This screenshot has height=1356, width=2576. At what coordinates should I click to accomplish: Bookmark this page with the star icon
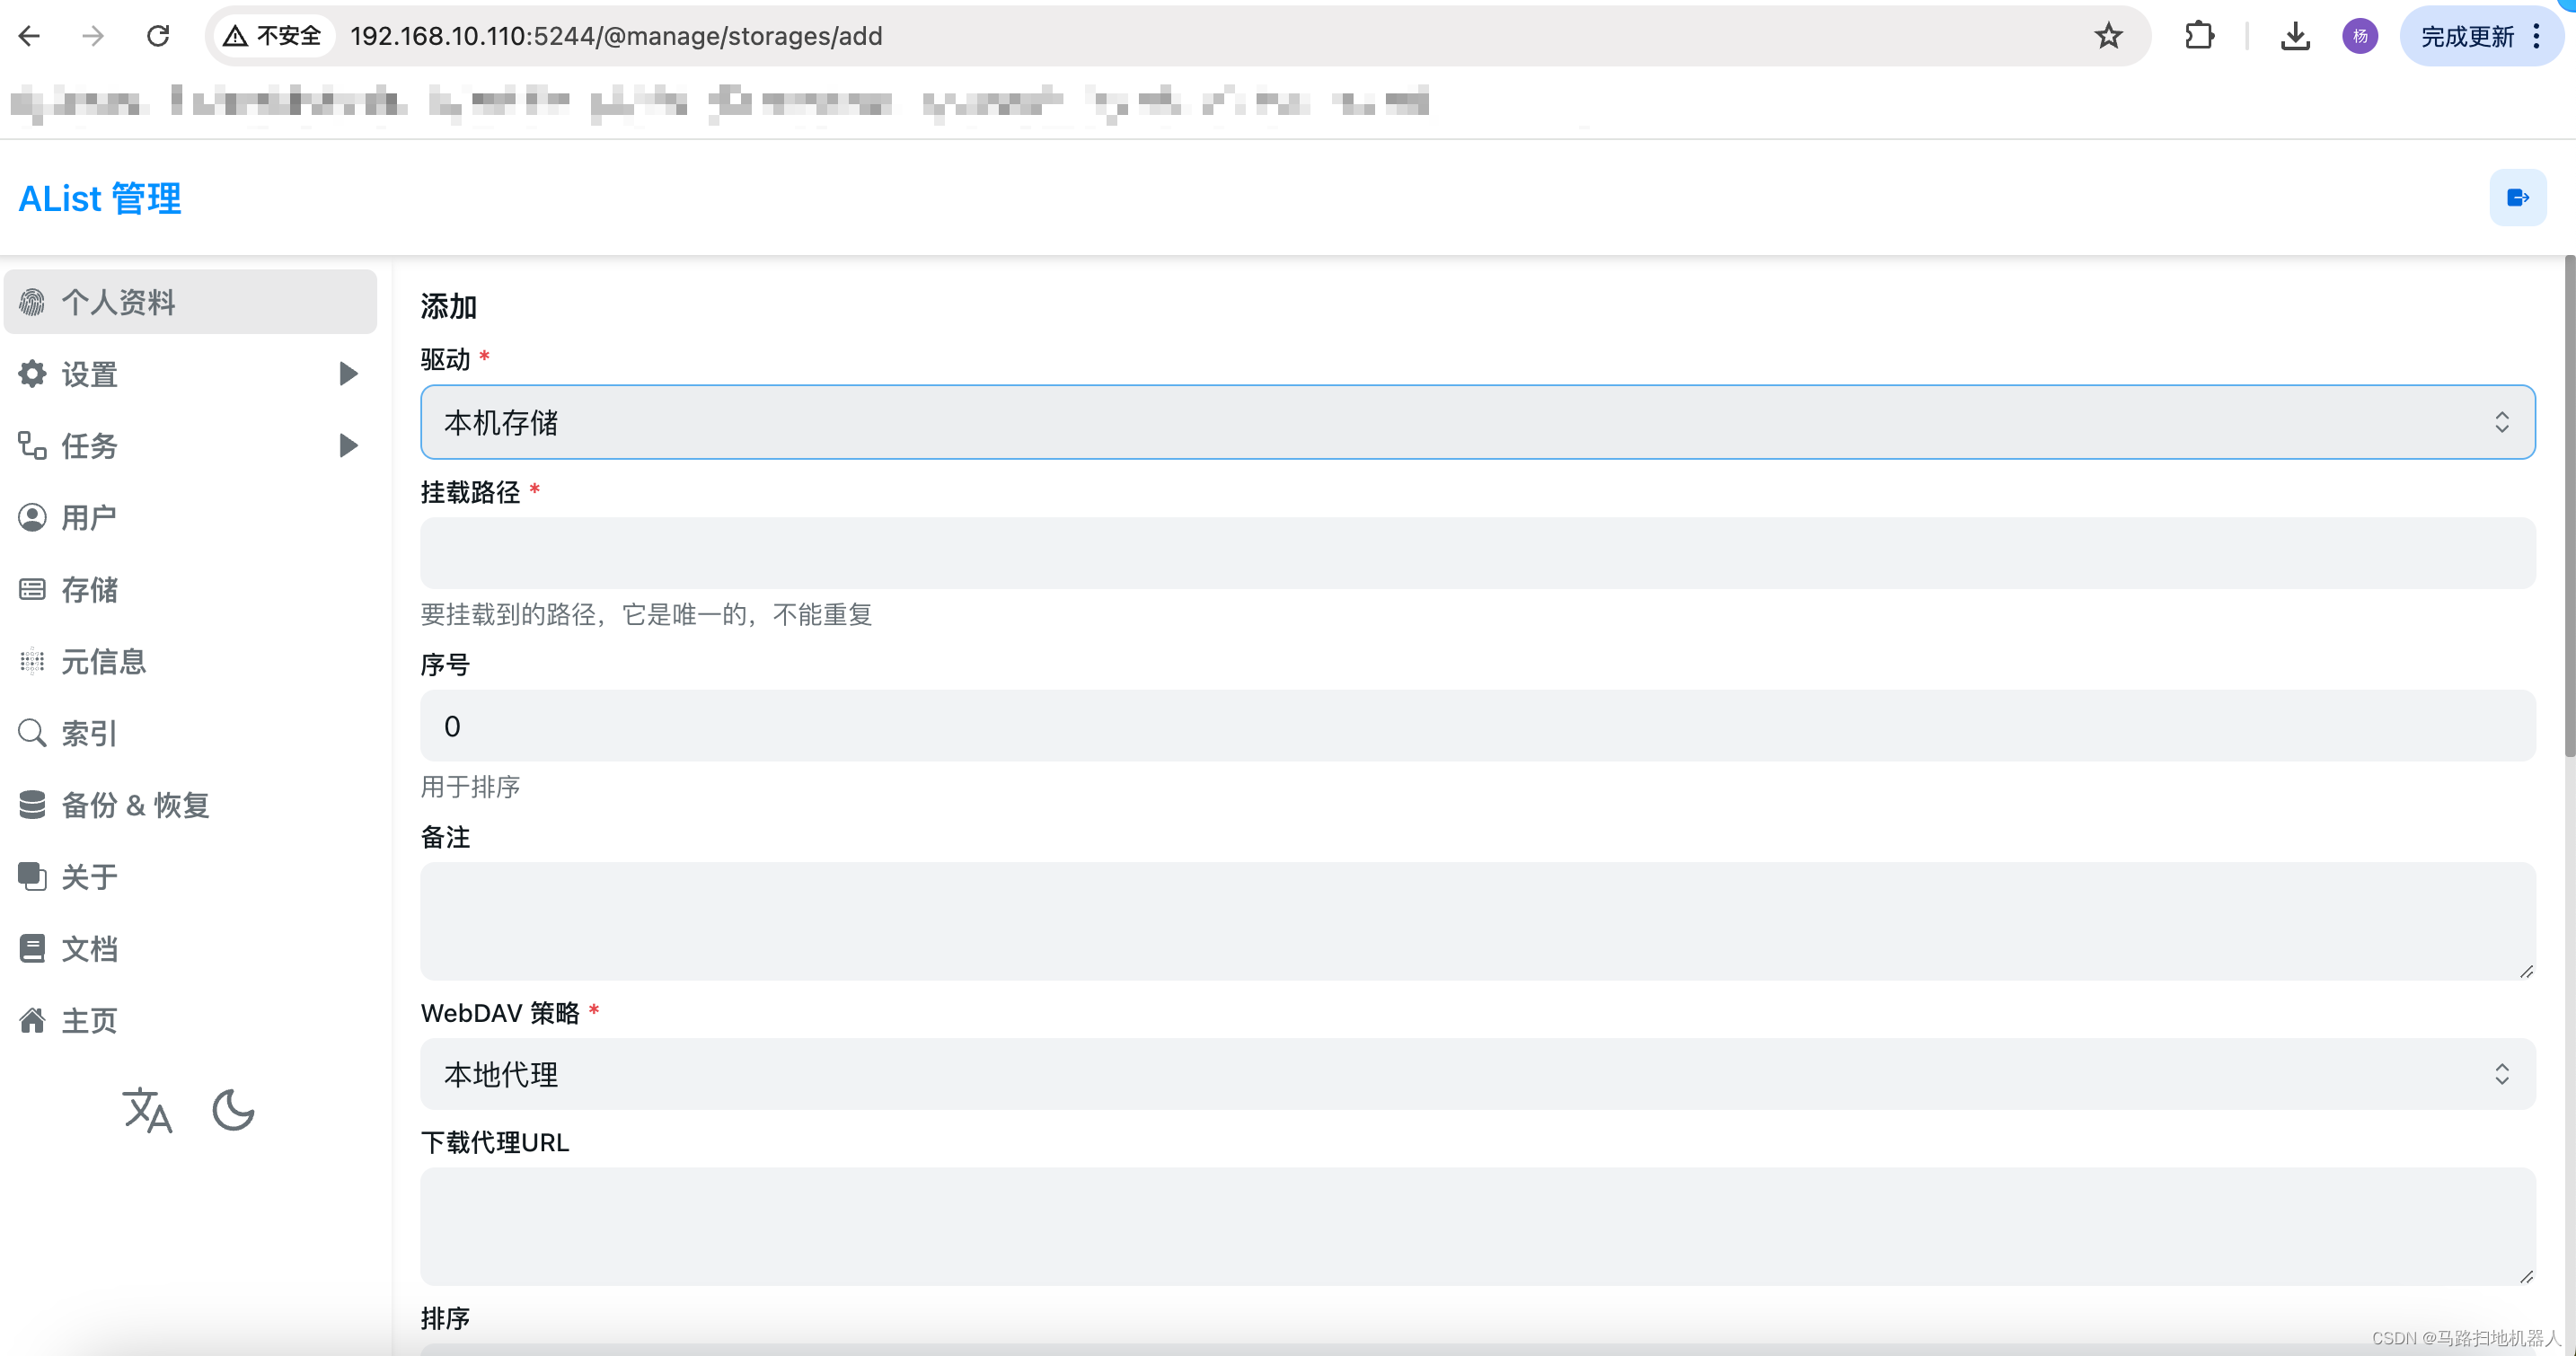pyautogui.click(x=2108, y=36)
